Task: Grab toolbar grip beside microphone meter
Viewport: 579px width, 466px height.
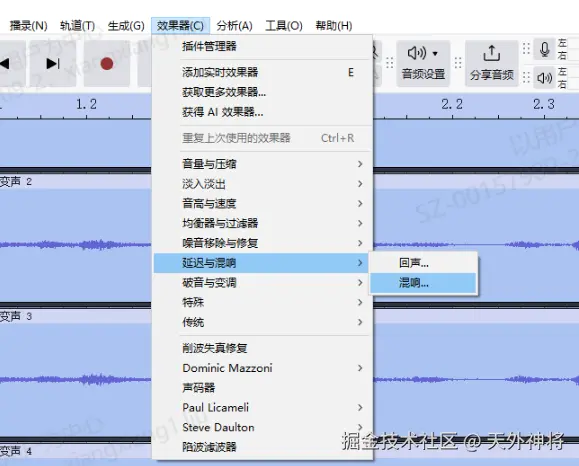Action: [x=526, y=48]
